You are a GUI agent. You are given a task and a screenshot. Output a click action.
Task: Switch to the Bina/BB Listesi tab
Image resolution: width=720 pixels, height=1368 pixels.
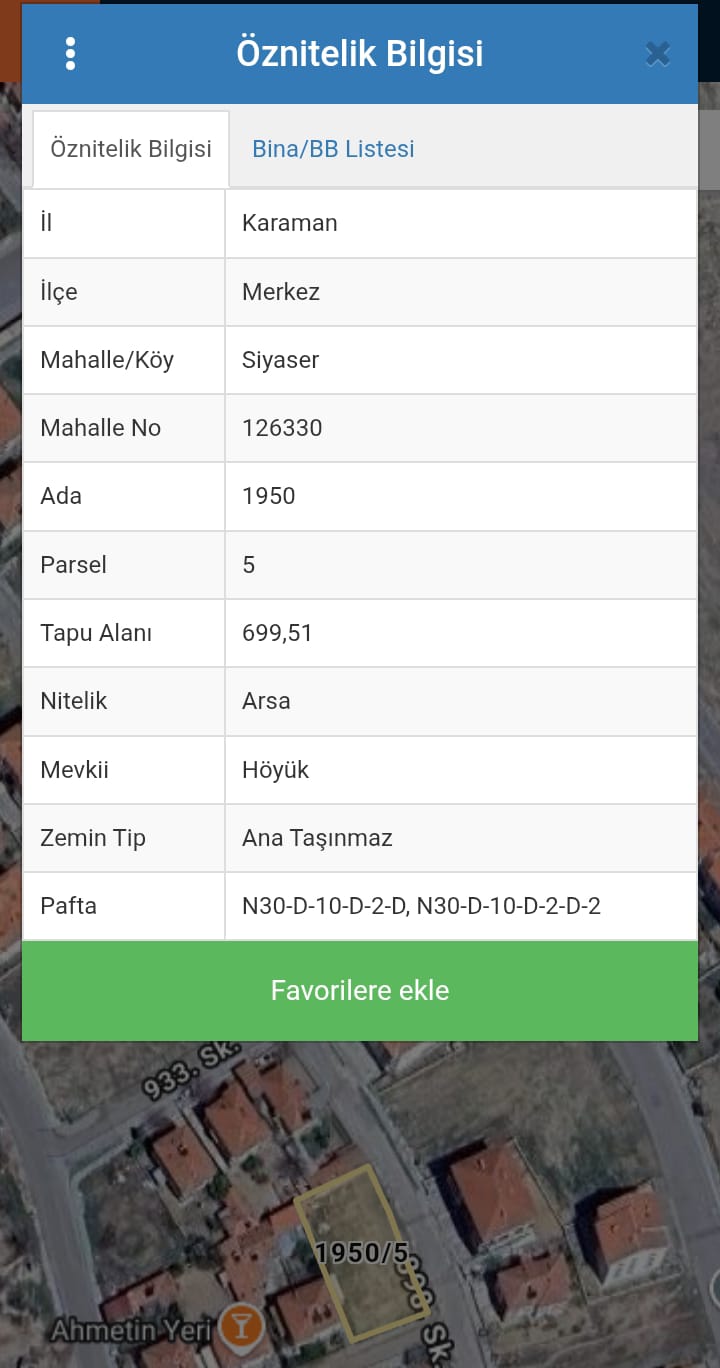(333, 149)
